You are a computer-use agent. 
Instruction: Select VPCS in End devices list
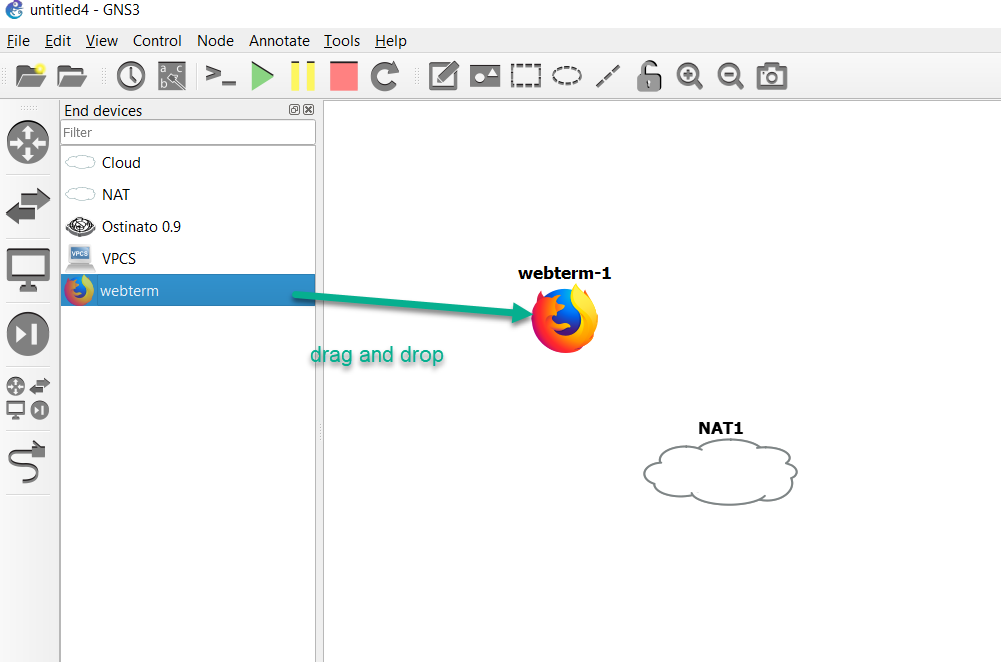click(x=188, y=259)
